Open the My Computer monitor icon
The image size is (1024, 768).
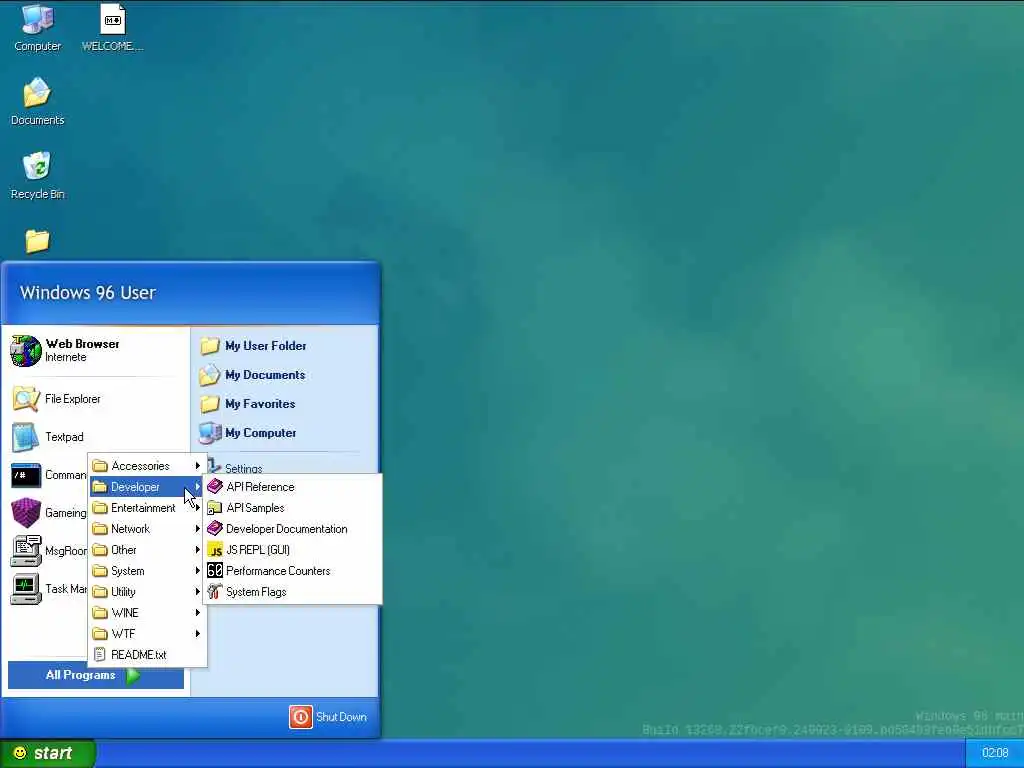(210, 432)
